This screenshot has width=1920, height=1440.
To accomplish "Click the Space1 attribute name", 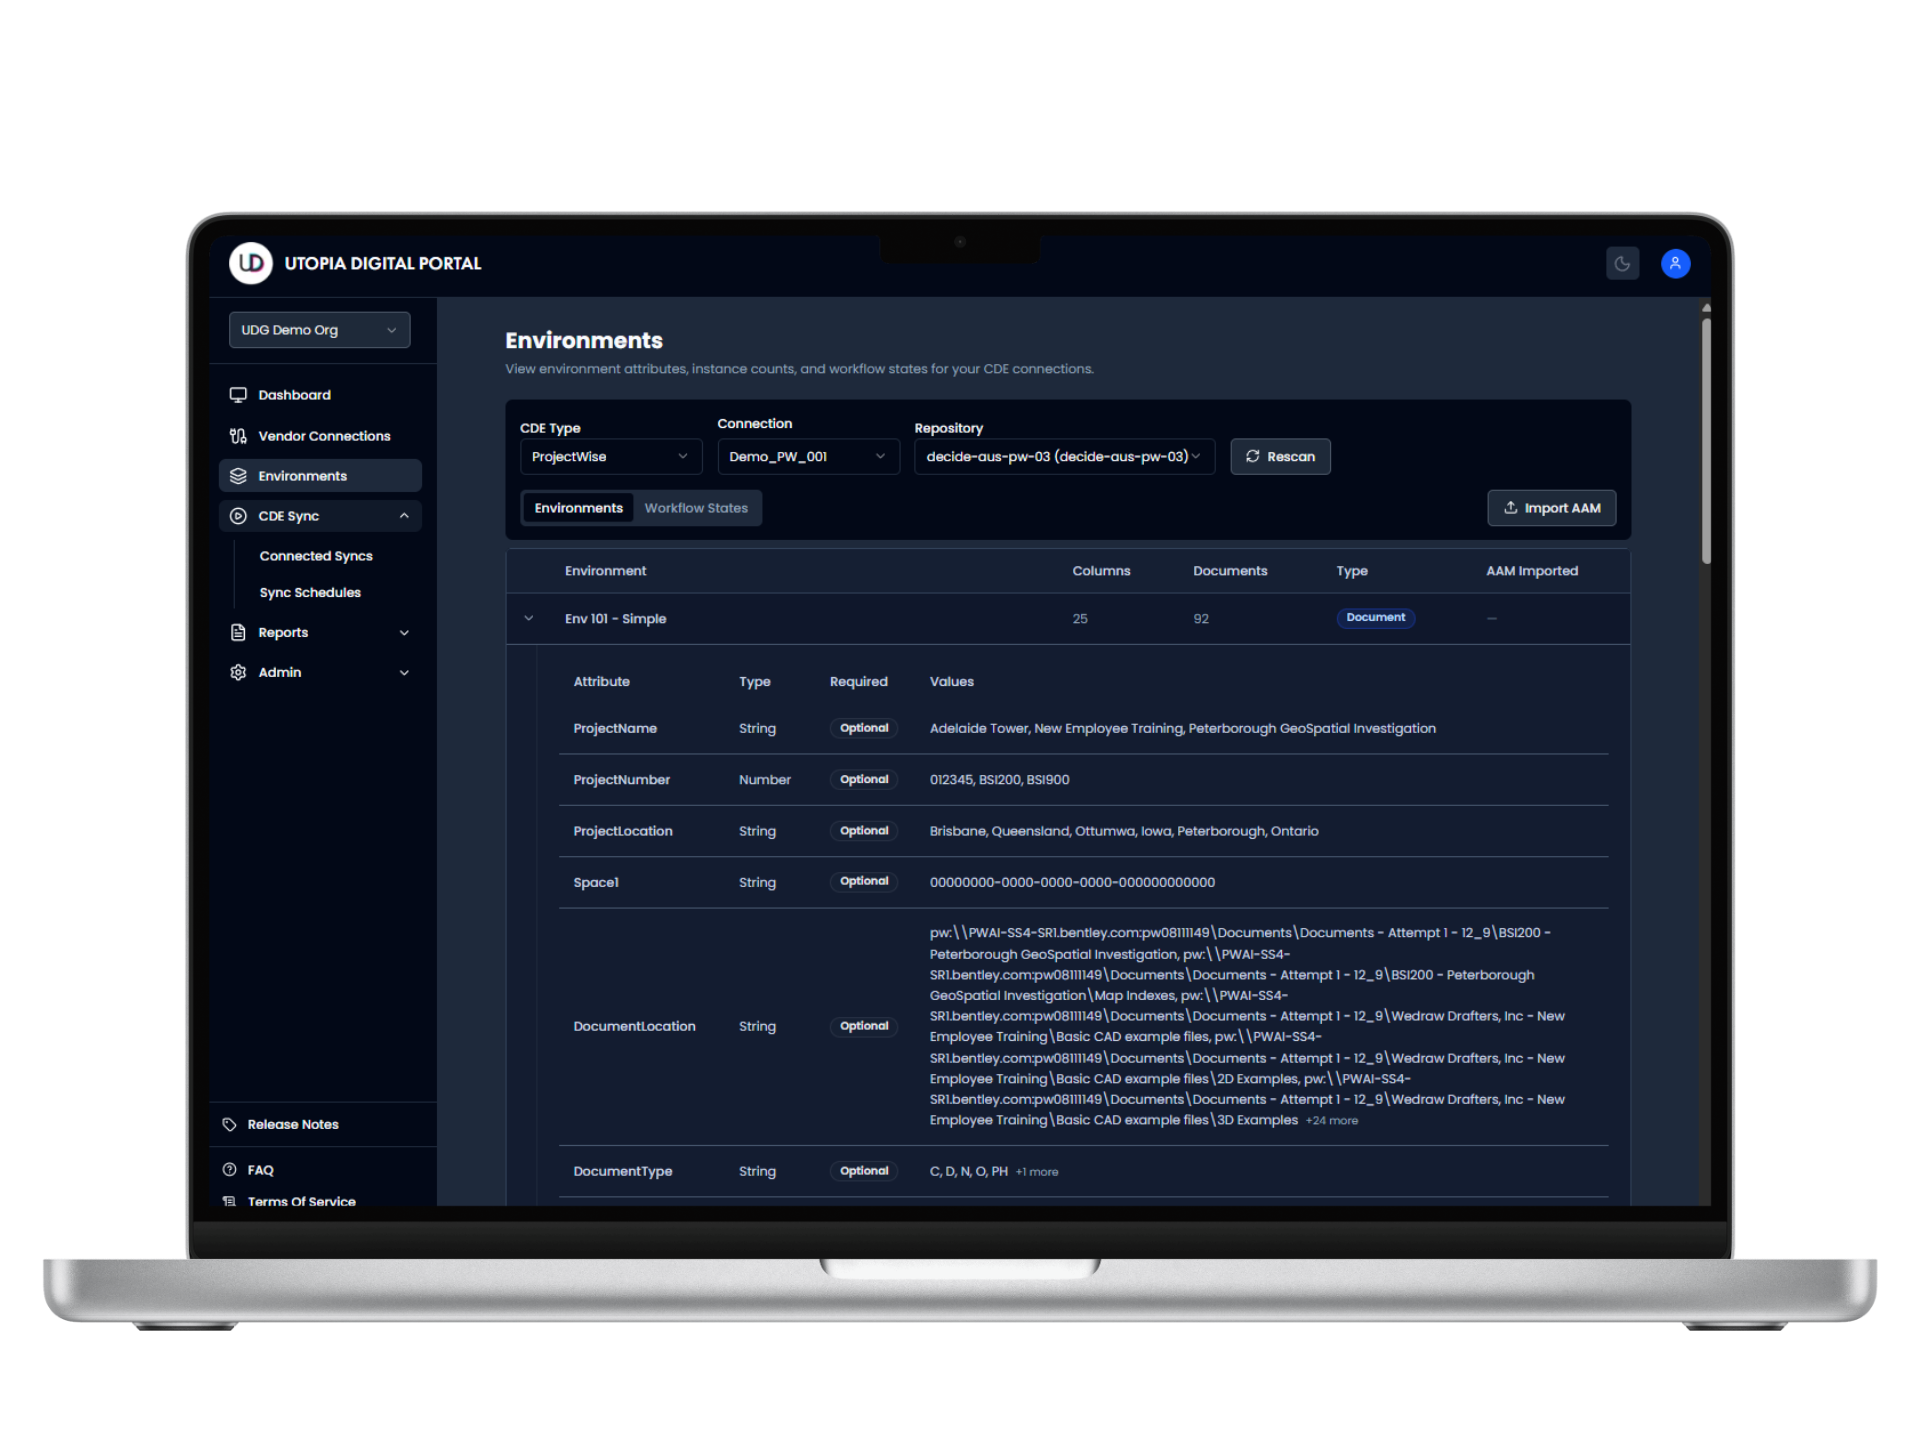I will point(596,882).
